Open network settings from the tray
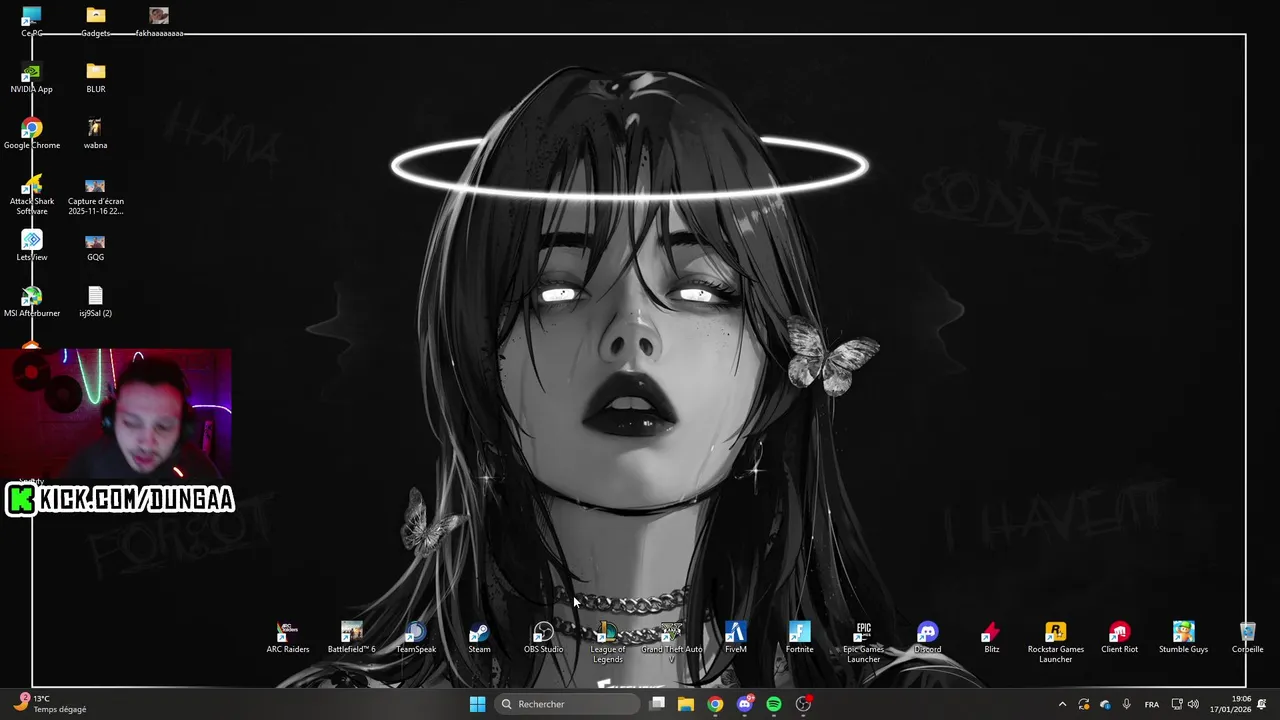Image resolution: width=1280 pixels, height=720 pixels. (1177, 704)
